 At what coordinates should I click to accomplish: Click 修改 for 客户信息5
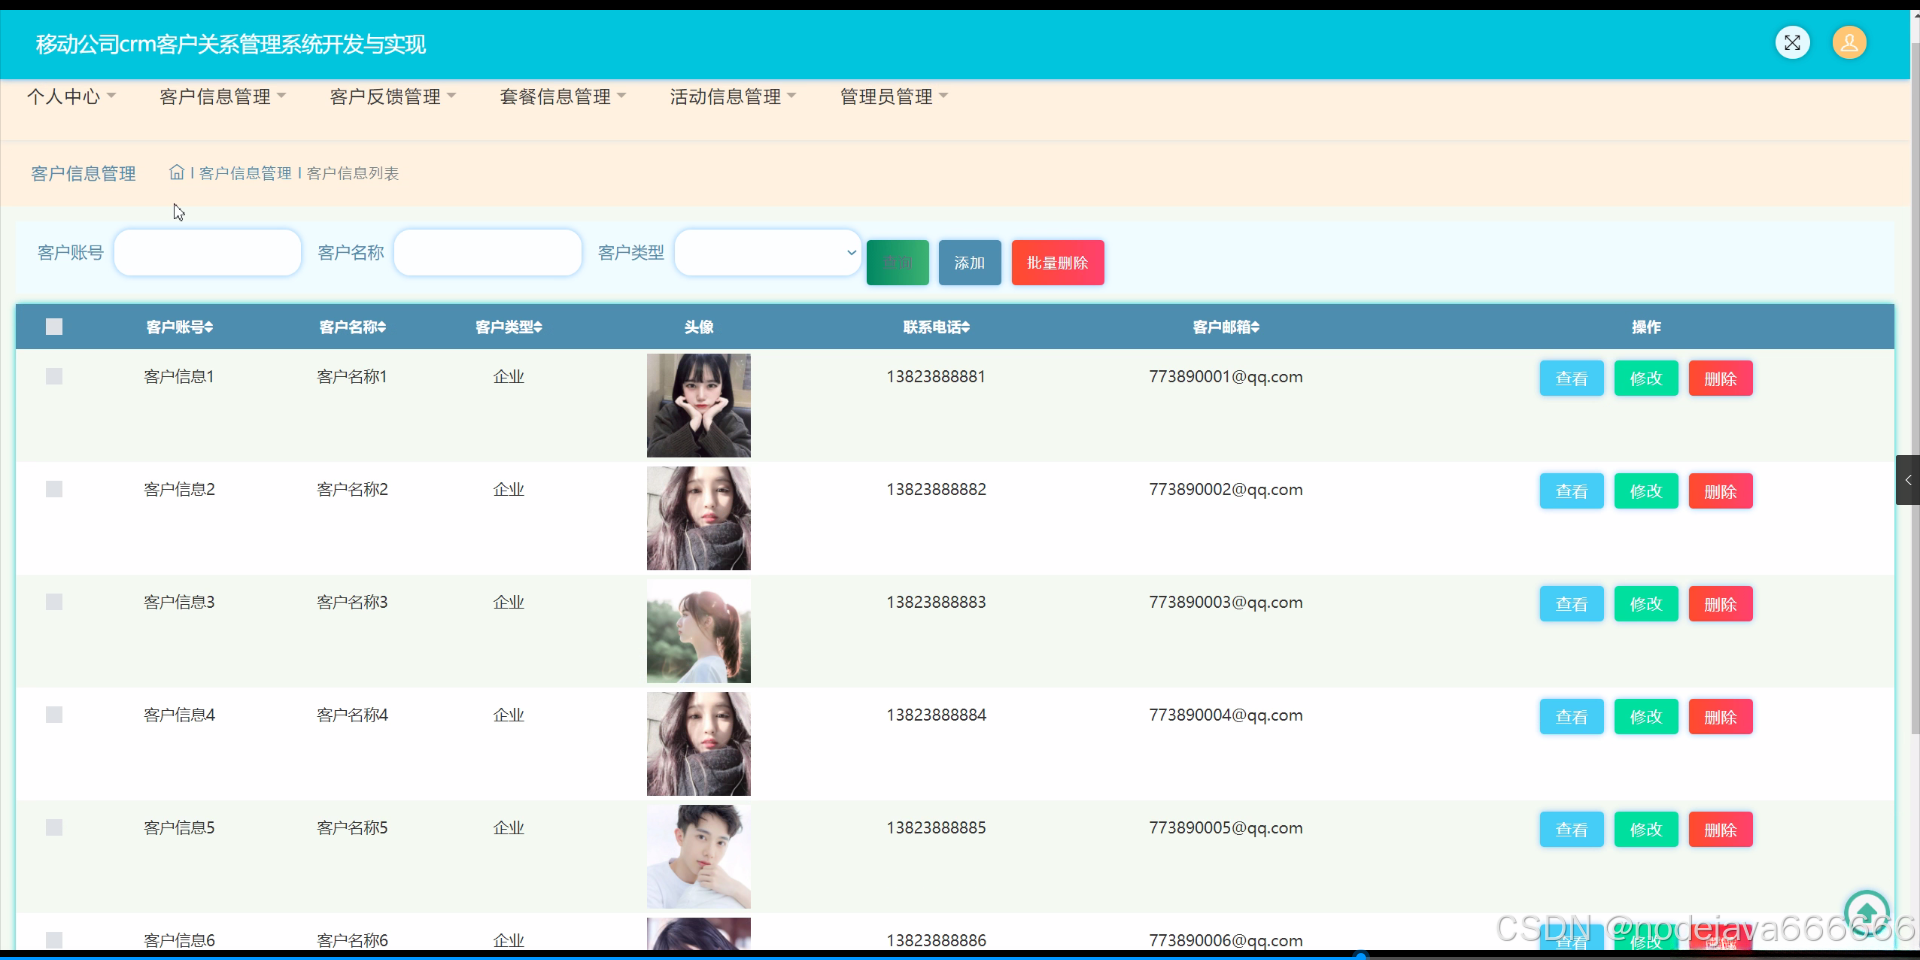1645,829
